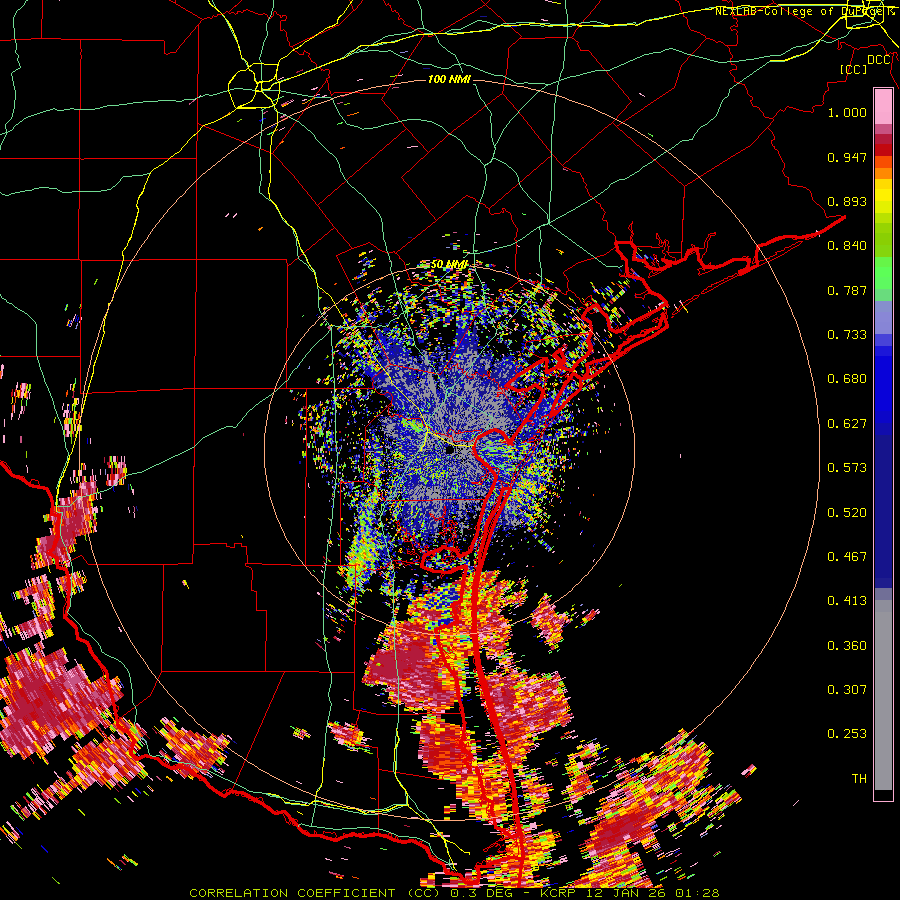Pick the red band on the color scale

click(883, 150)
